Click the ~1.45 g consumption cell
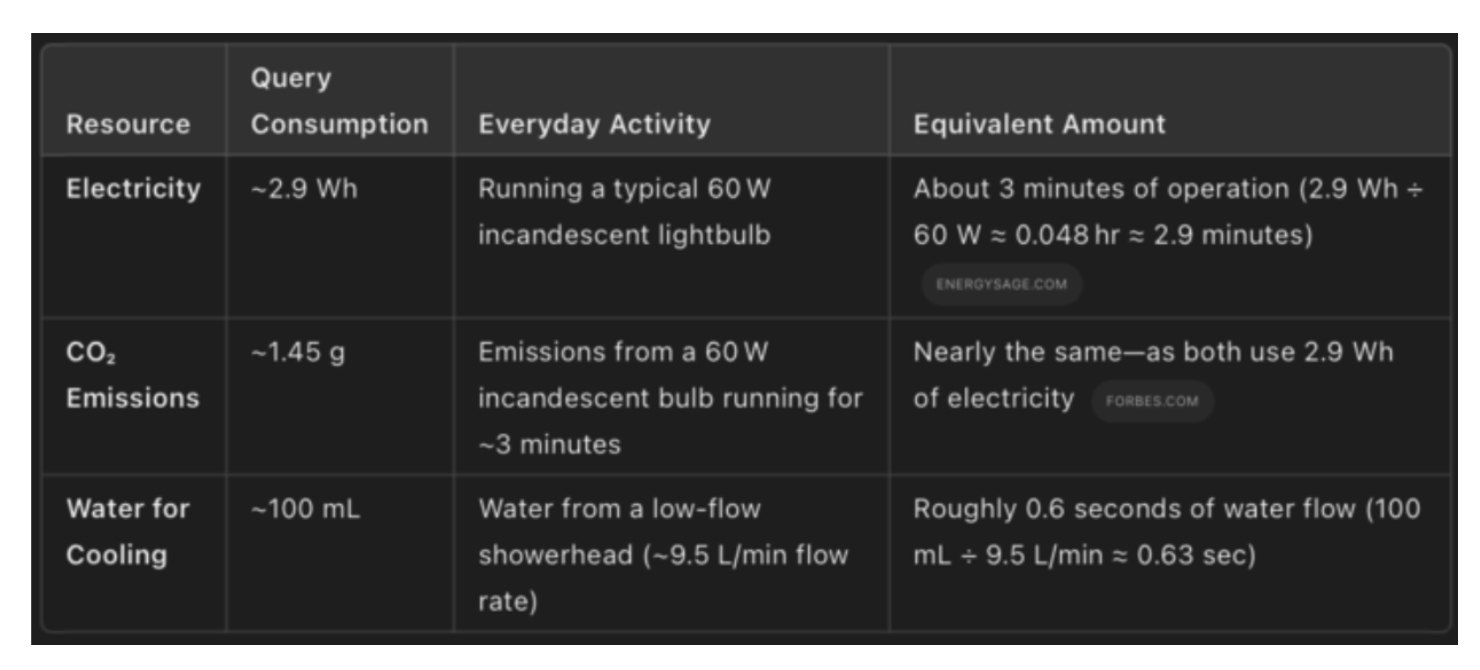The image size is (1480, 670). [x=298, y=353]
